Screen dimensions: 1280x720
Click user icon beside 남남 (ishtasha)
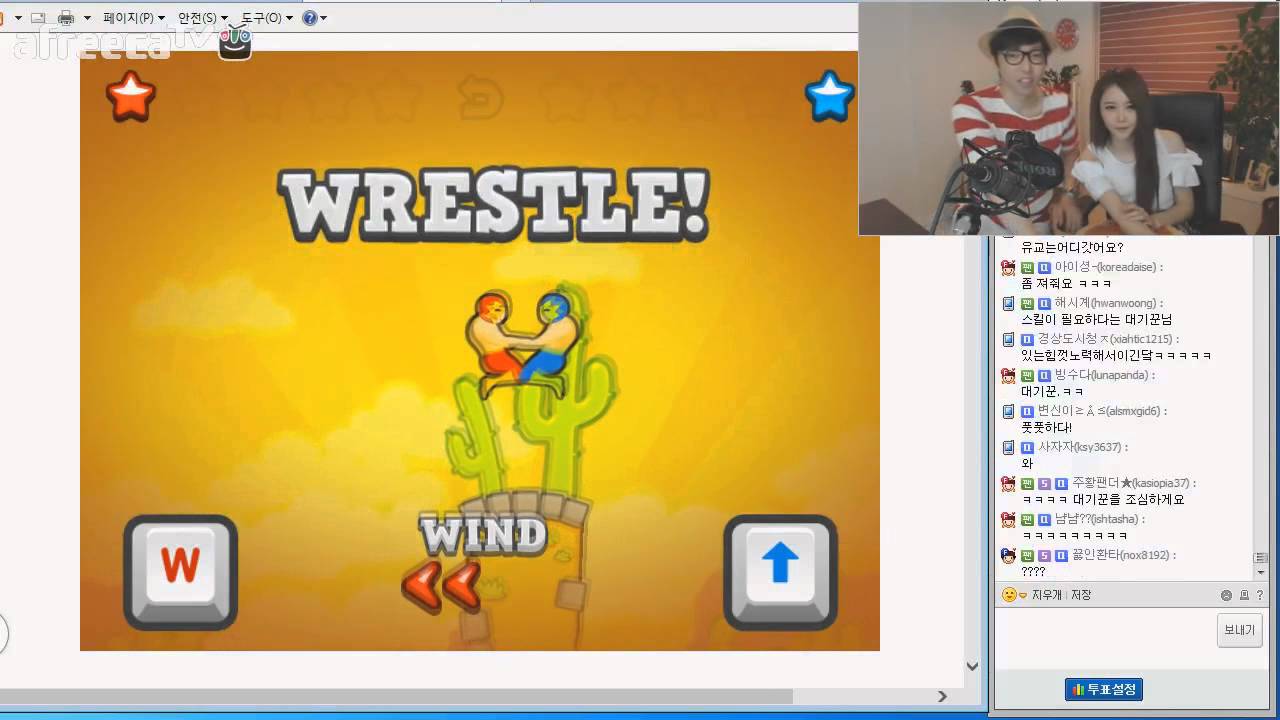(x=1008, y=519)
